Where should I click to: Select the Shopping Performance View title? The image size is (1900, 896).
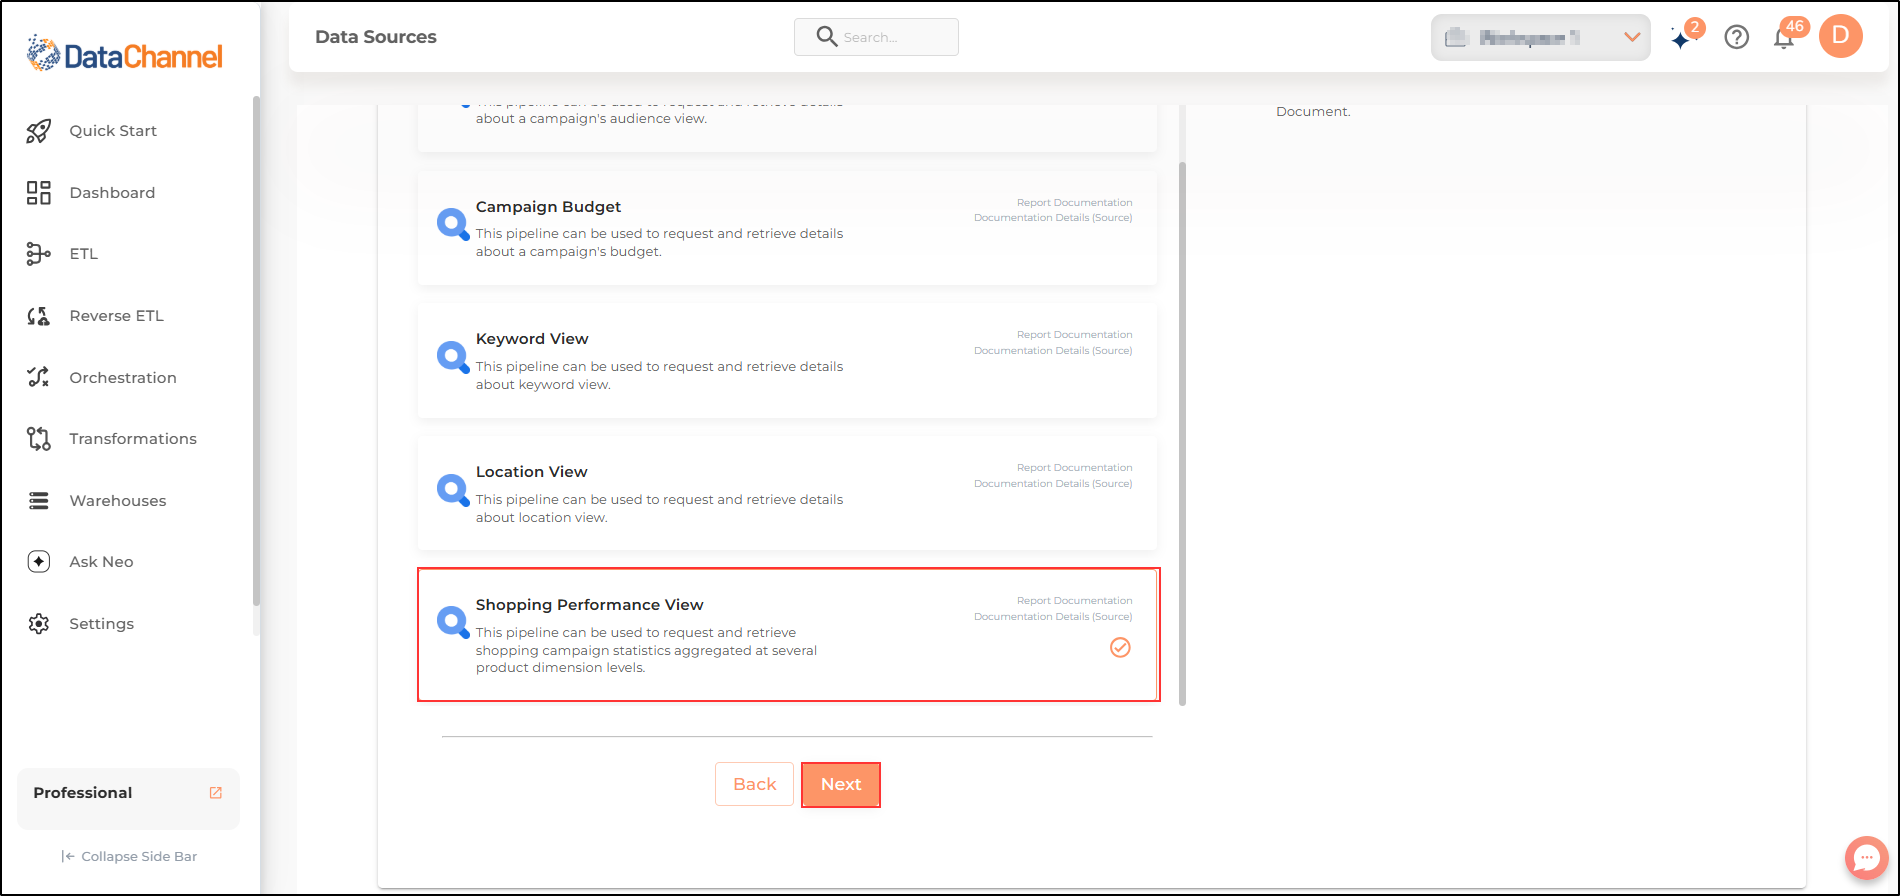589,605
